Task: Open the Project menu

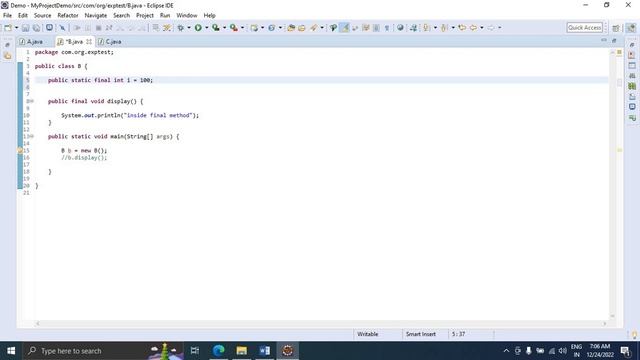Action: click(144, 16)
